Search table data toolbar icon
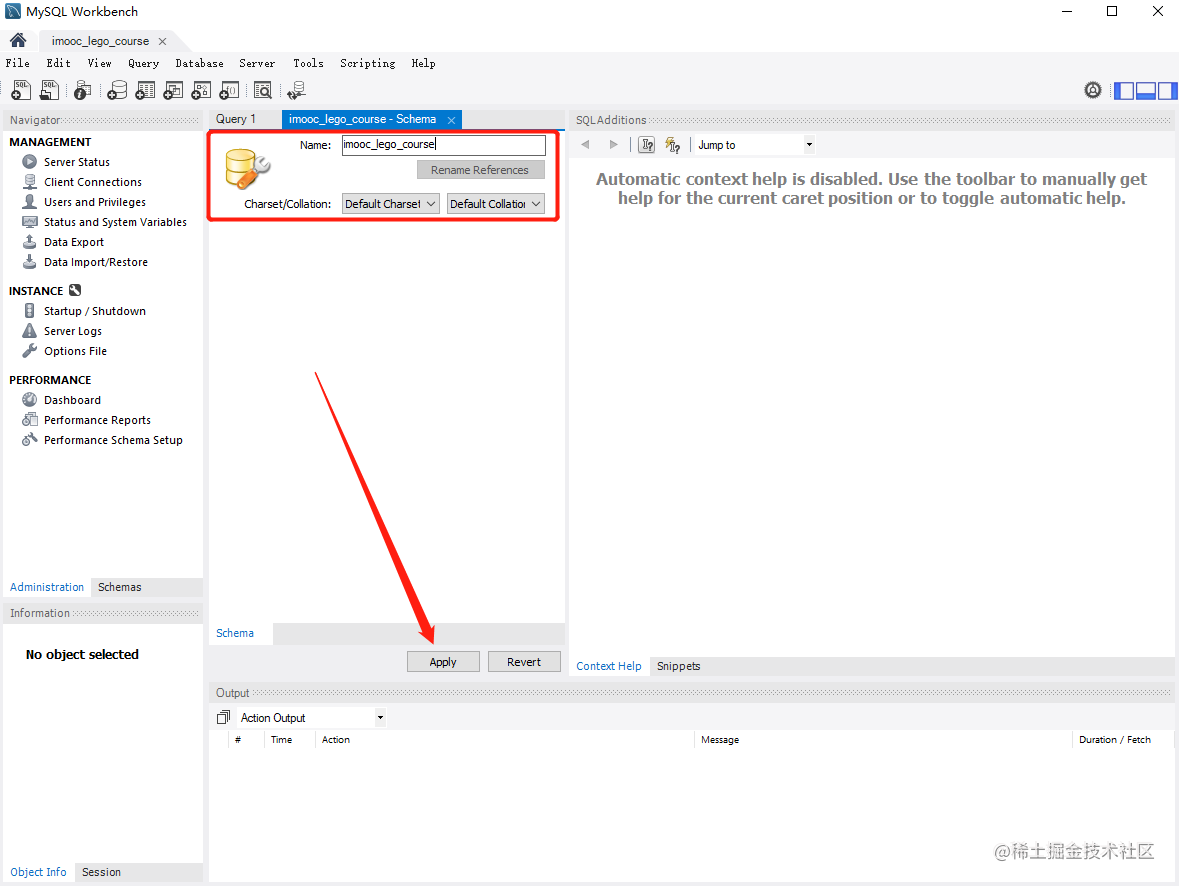This screenshot has width=1179, height=886. point(262,90)
